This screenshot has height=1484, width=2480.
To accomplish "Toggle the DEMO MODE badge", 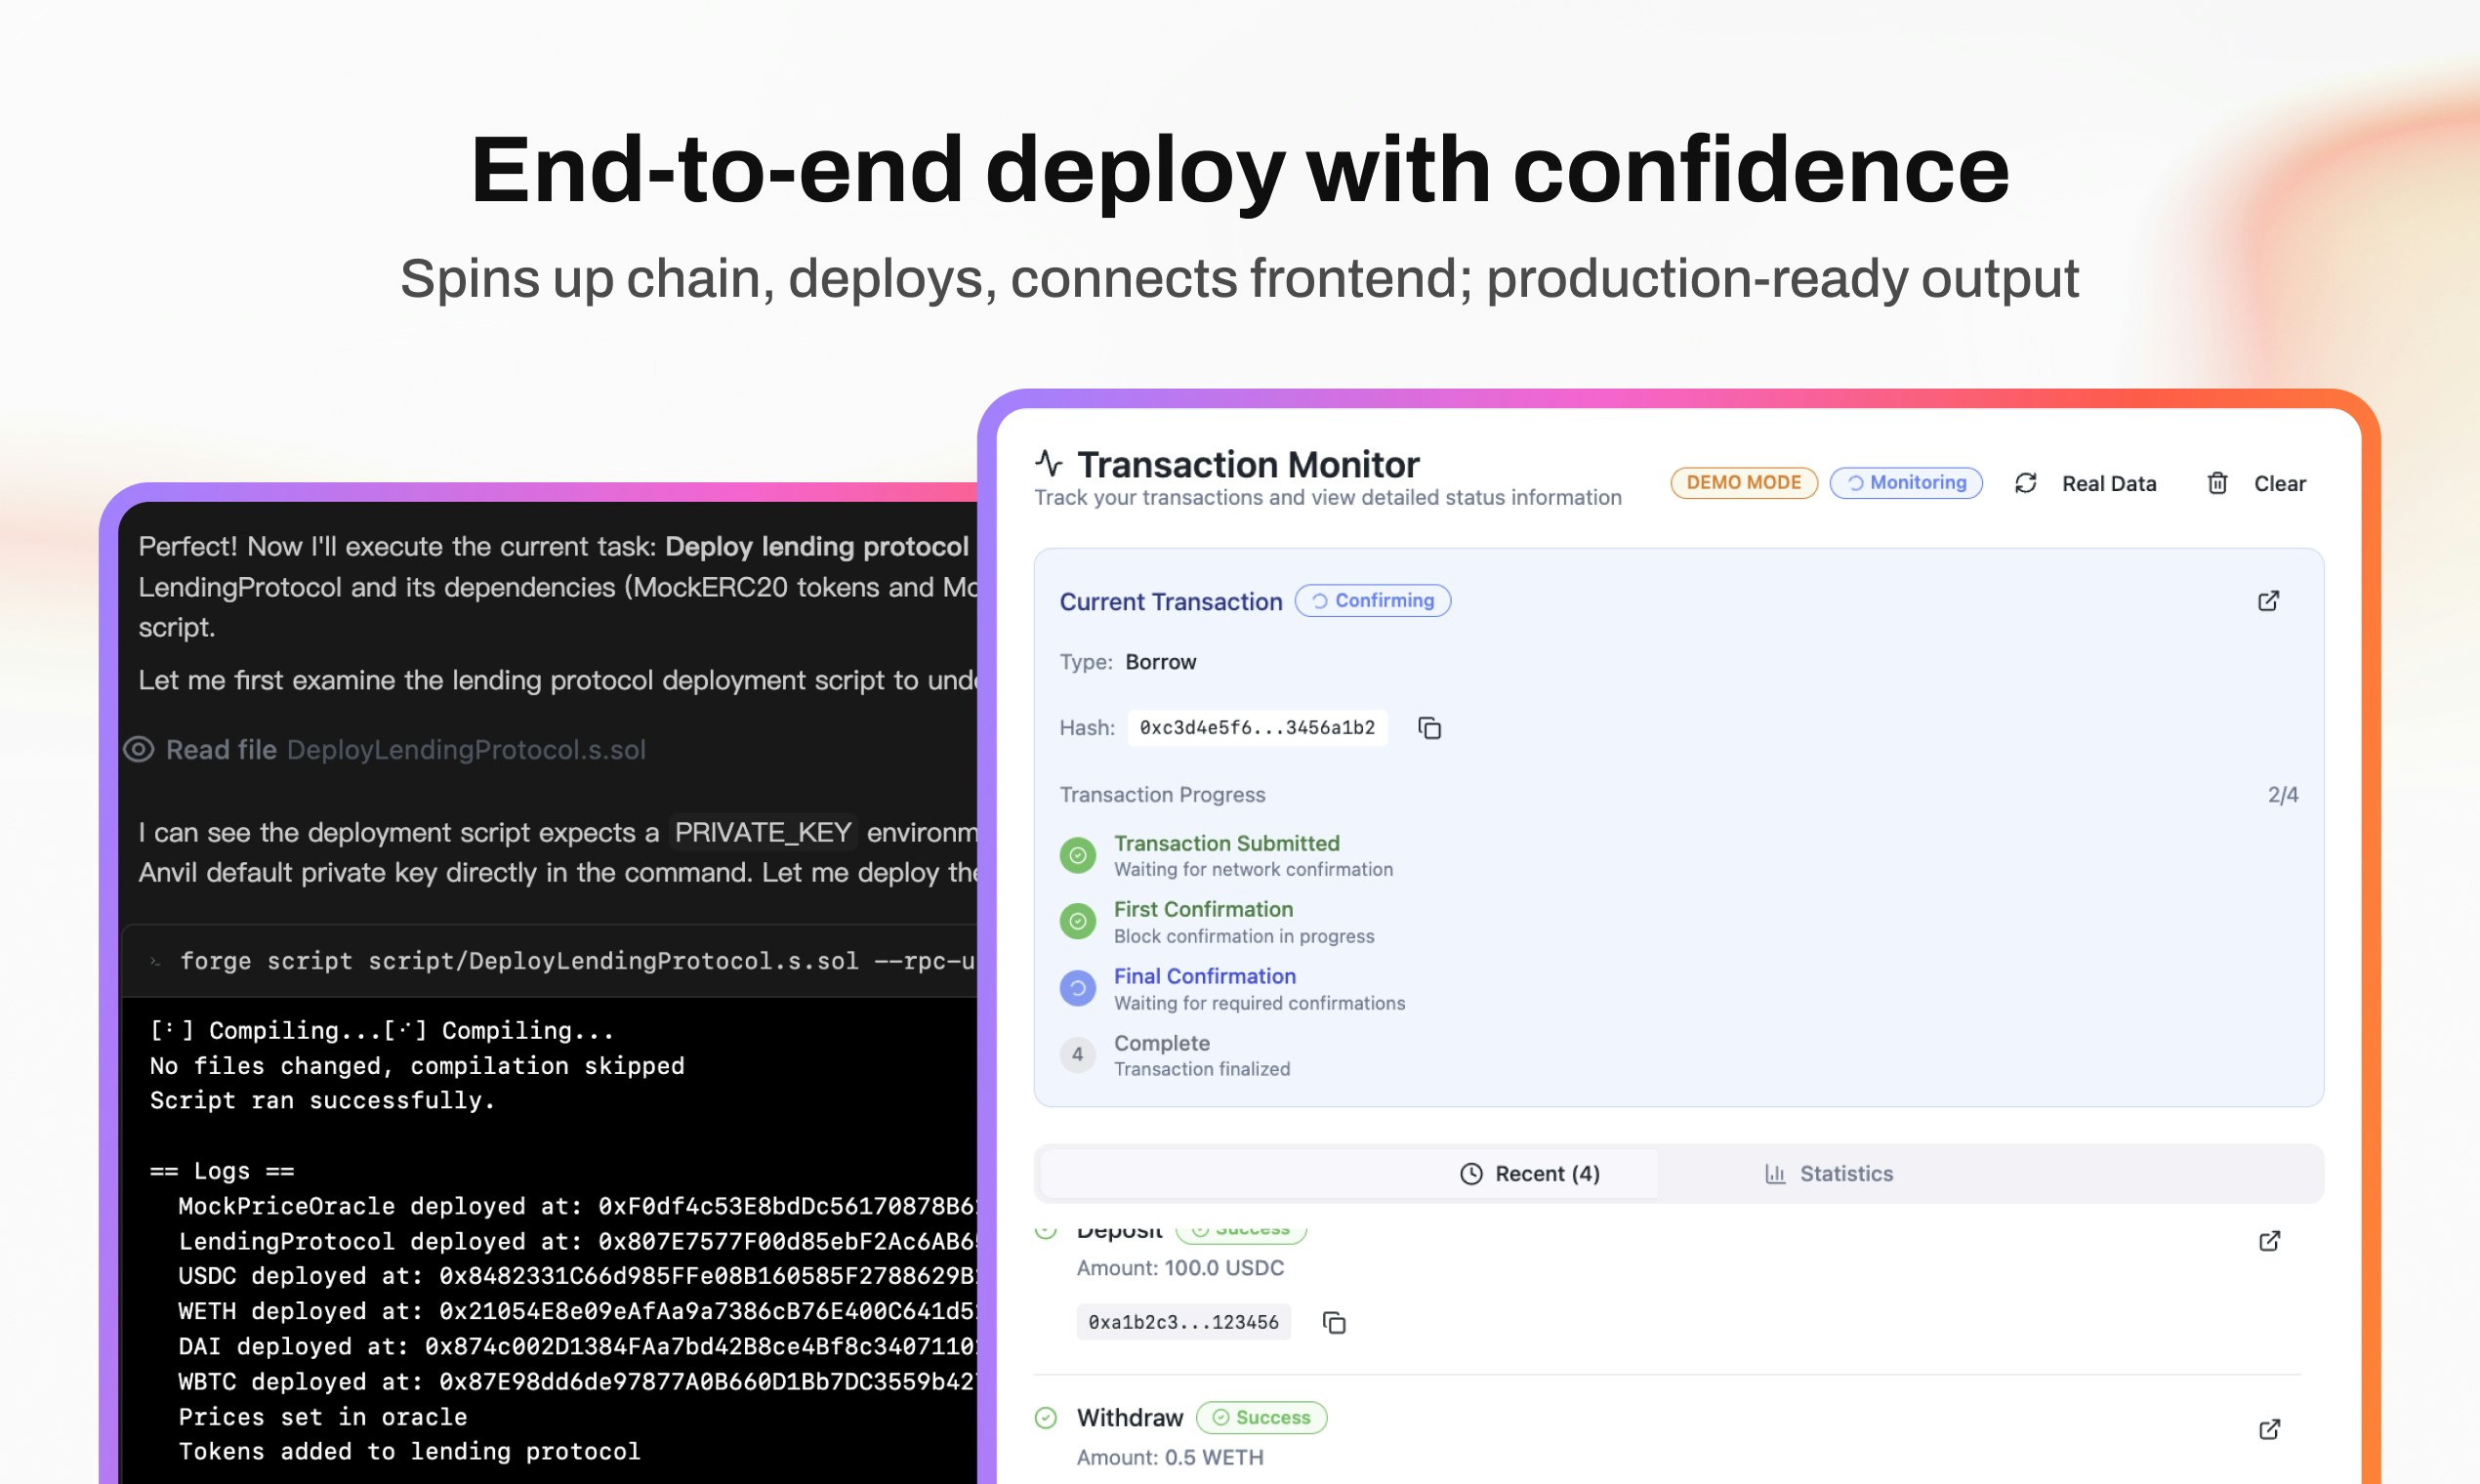I will (x=1743, y=483).
